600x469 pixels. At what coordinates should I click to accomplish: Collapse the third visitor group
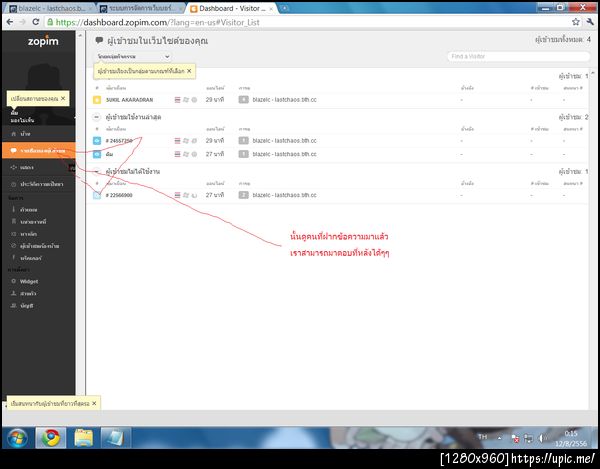click(x=97, y=171)
